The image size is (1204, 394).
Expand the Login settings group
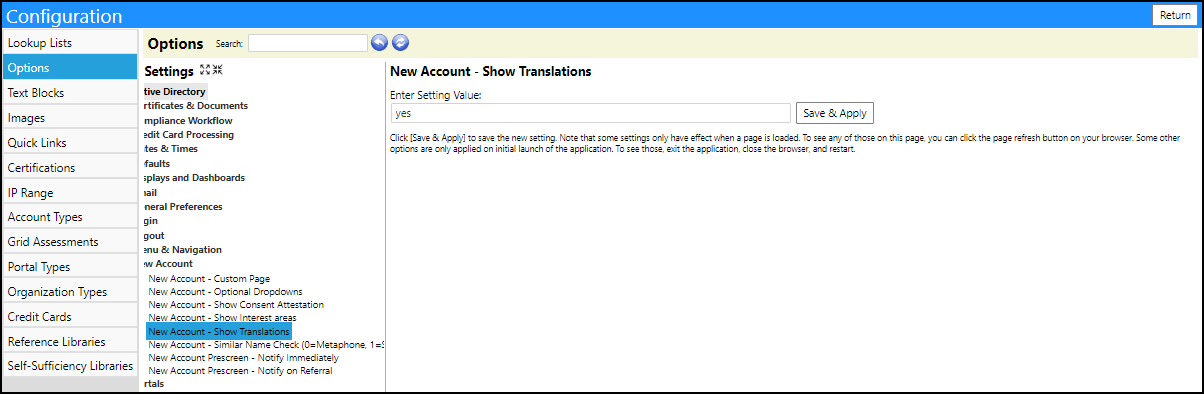[151, 221]
